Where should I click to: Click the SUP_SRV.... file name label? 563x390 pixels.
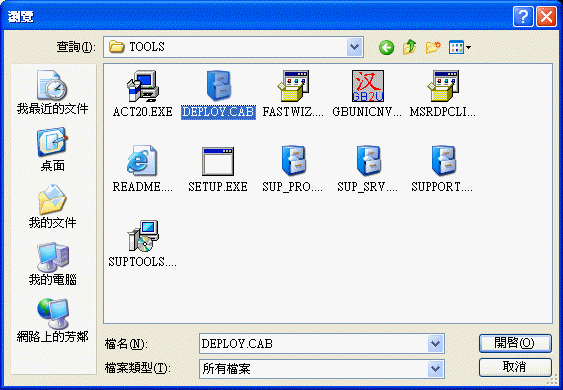(x=367, y=187)
